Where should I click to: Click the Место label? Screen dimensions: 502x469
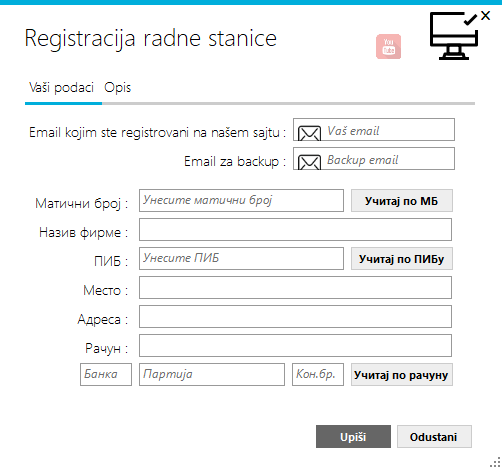[x=106, y=290]
